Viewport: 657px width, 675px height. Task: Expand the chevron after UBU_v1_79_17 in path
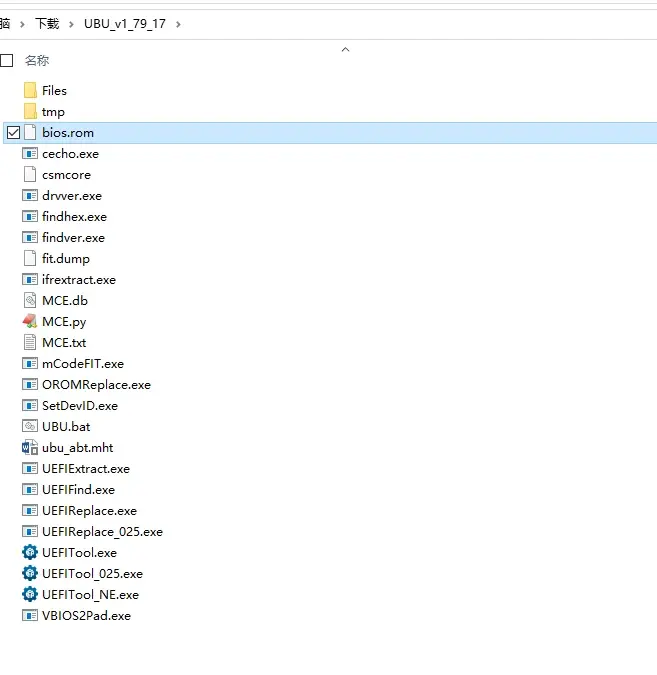[178, 24]
